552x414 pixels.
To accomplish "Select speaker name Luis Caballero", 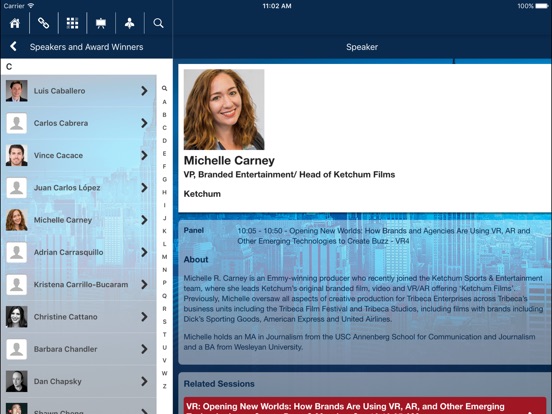I will [x=59, y=91].
